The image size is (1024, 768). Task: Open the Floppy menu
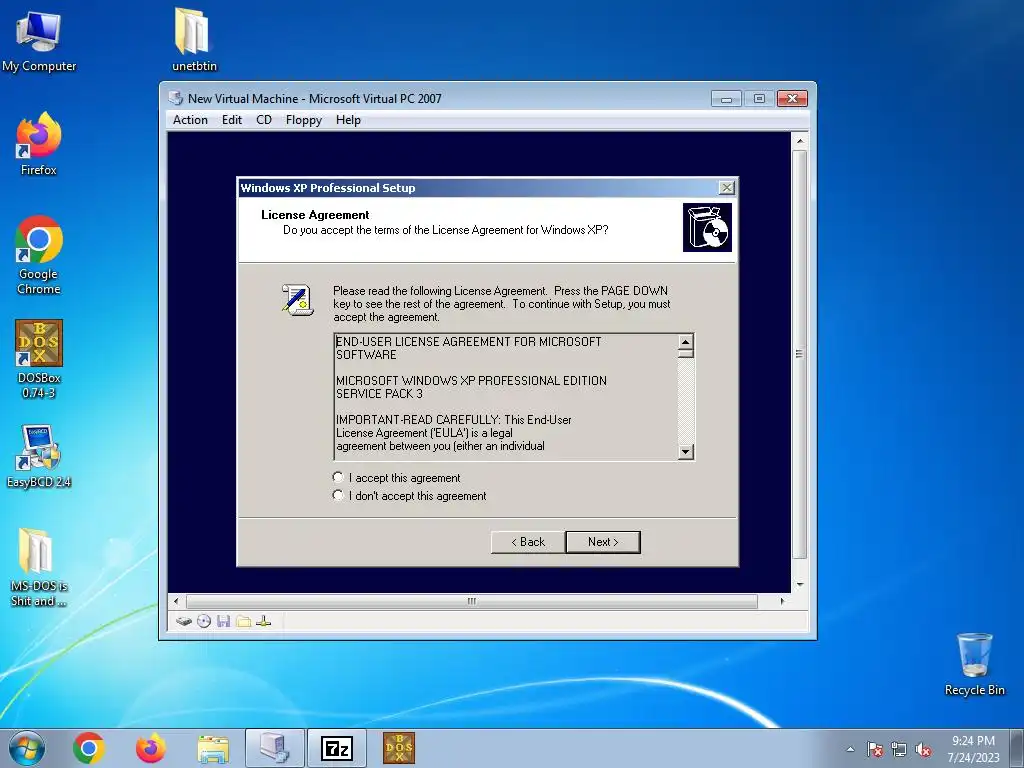(304, 120)
